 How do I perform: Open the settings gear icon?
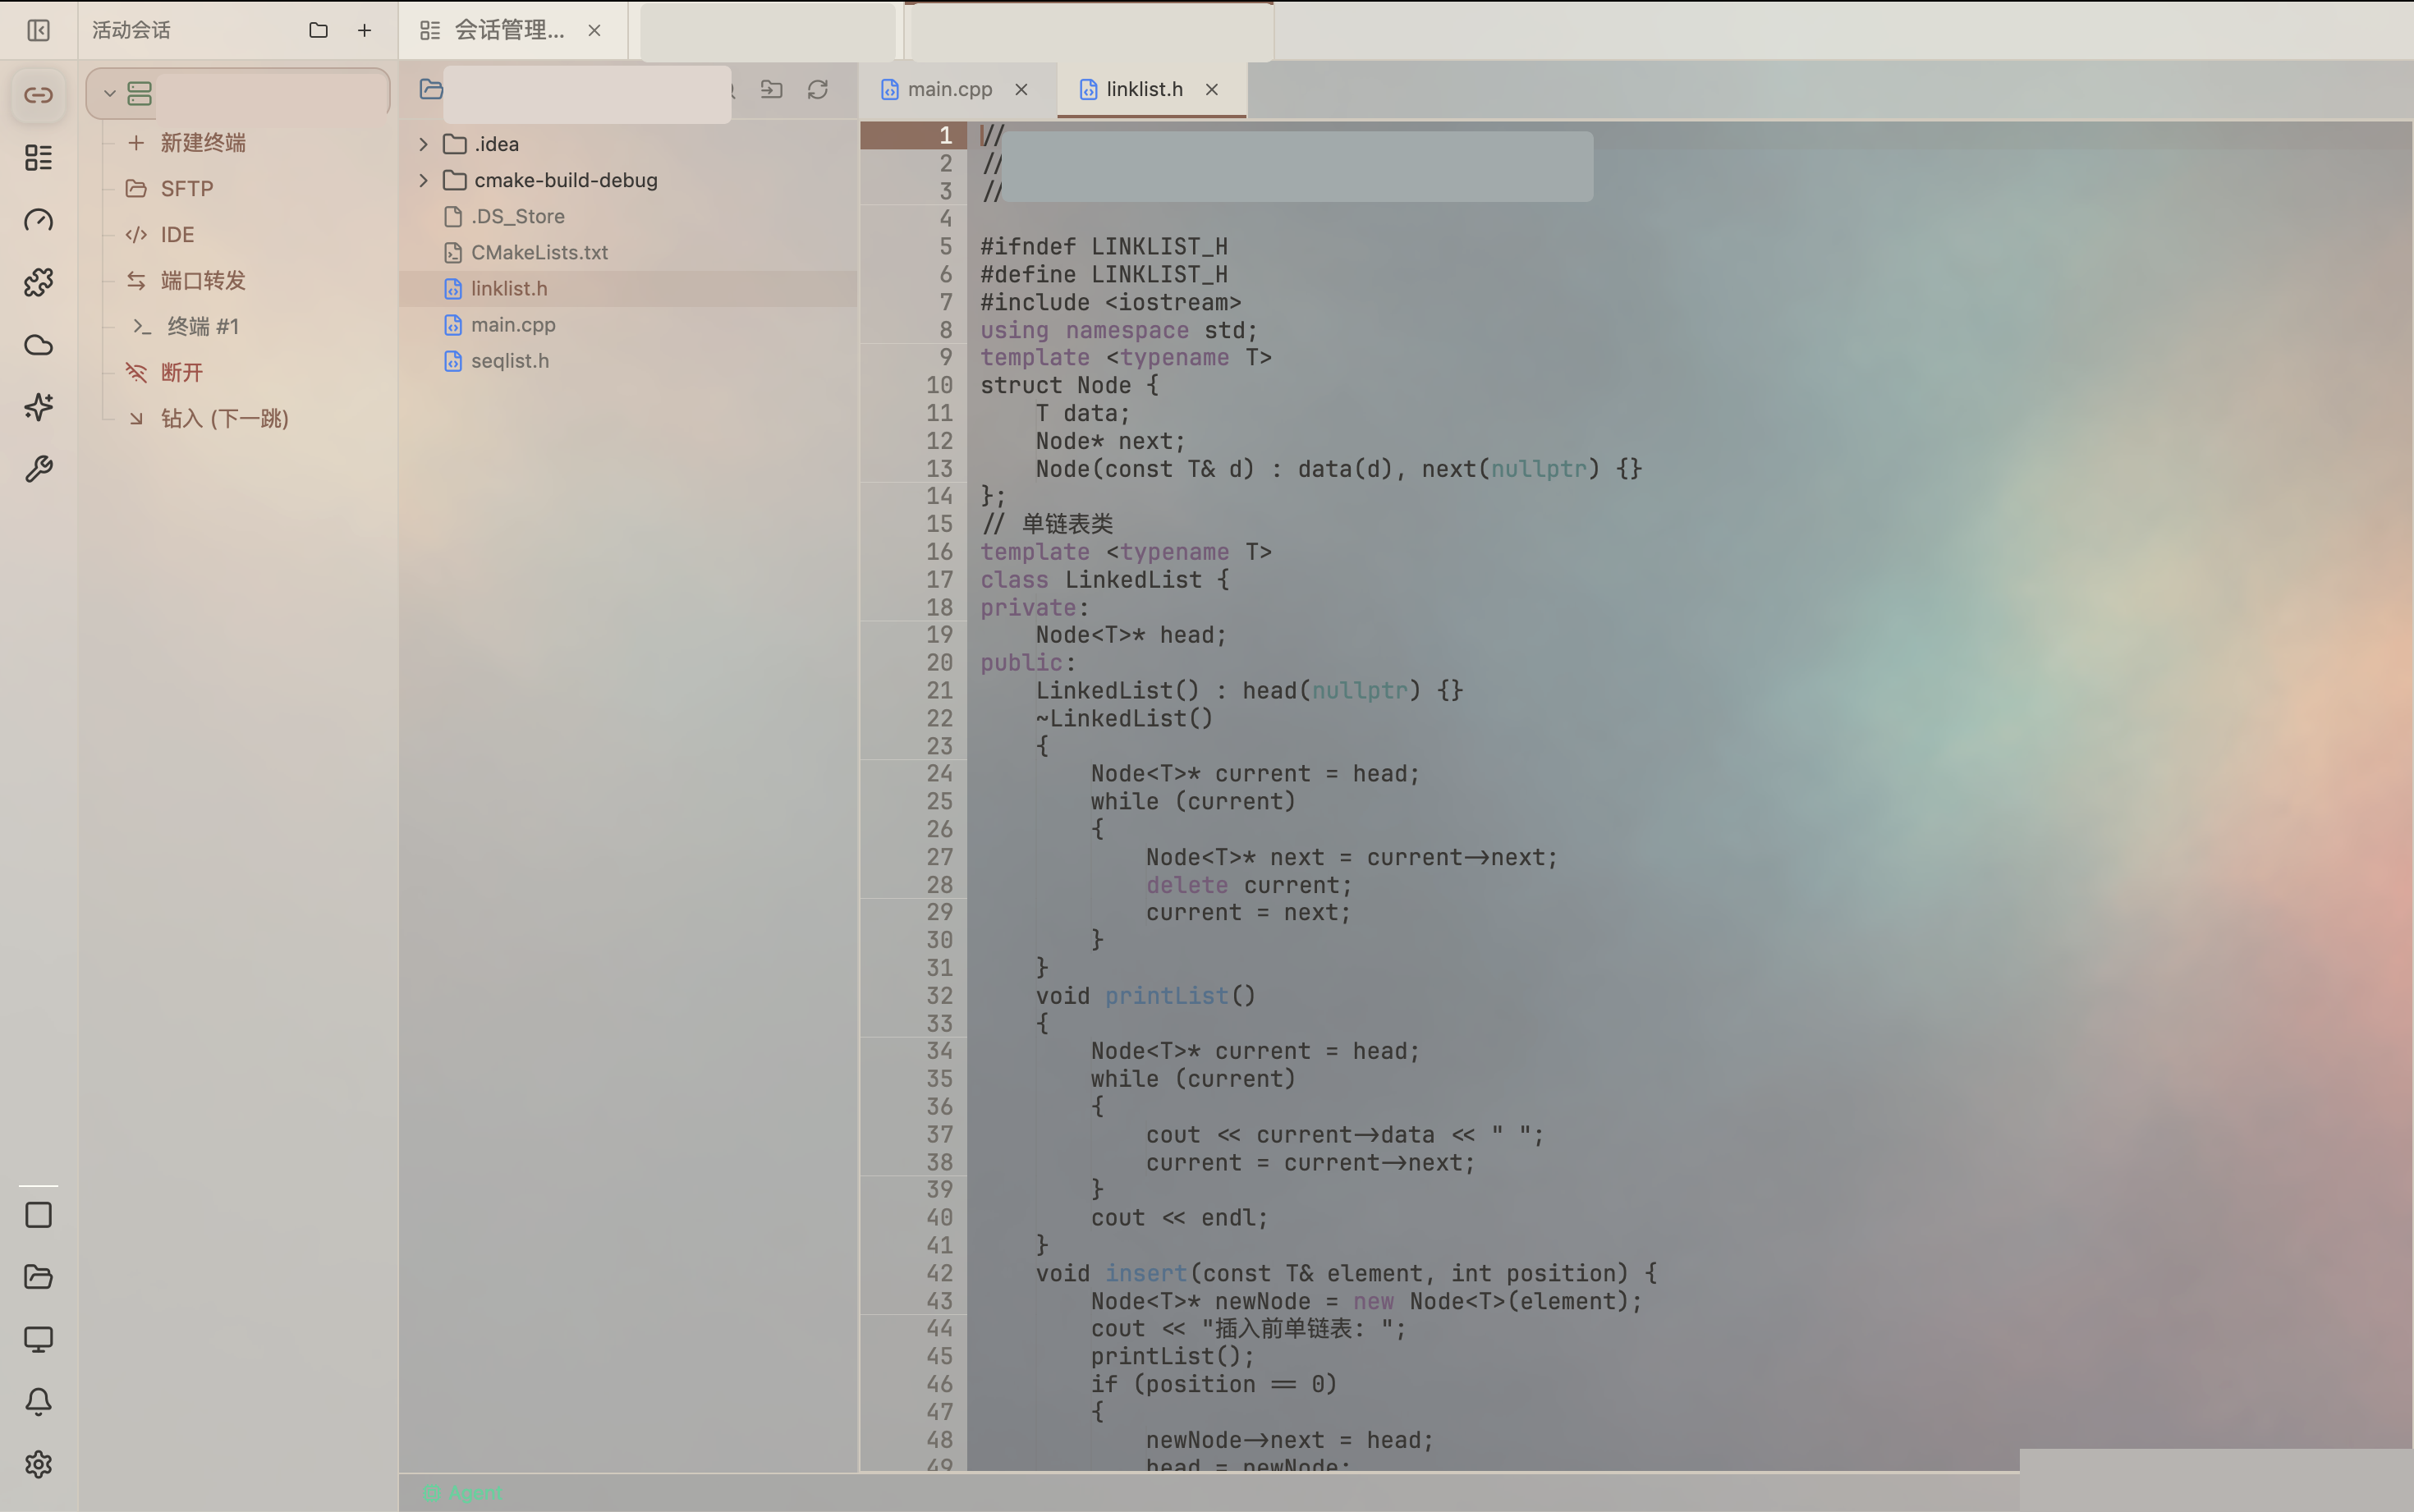pyautogui.click(x=38, y=1464)
